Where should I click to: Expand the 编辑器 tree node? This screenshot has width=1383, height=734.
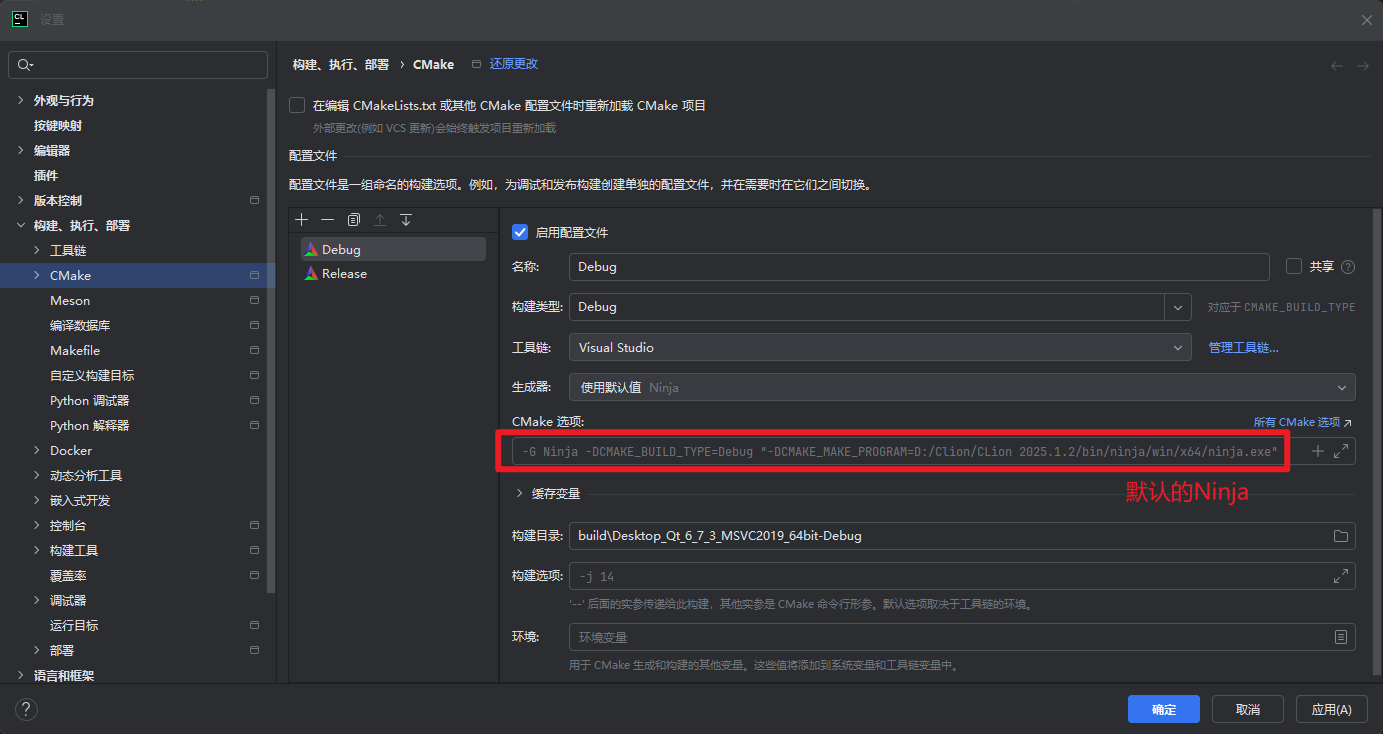(x=21, y=151)
